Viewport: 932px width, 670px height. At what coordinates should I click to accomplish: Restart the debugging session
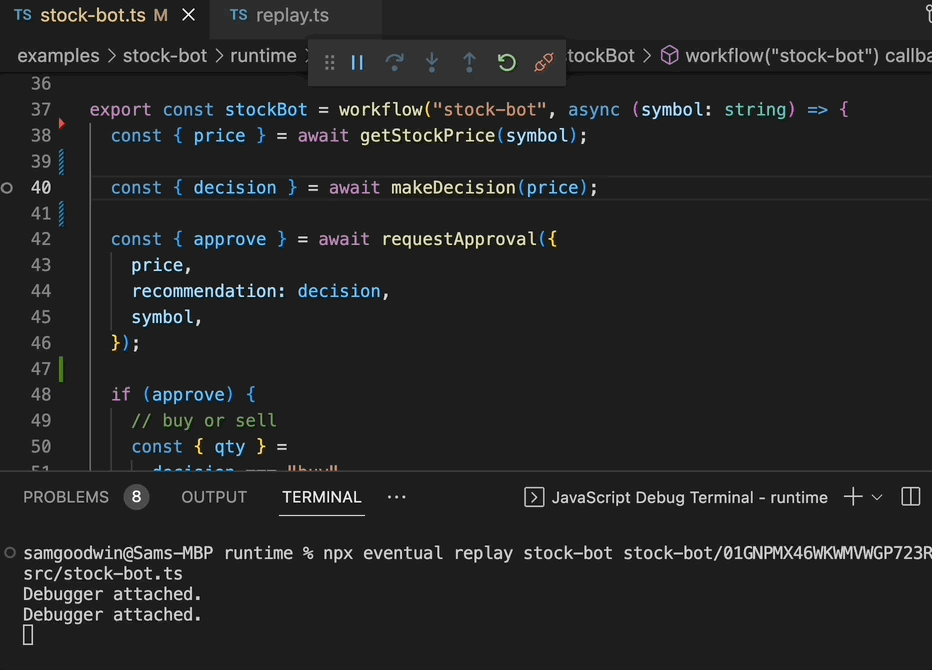507,63
